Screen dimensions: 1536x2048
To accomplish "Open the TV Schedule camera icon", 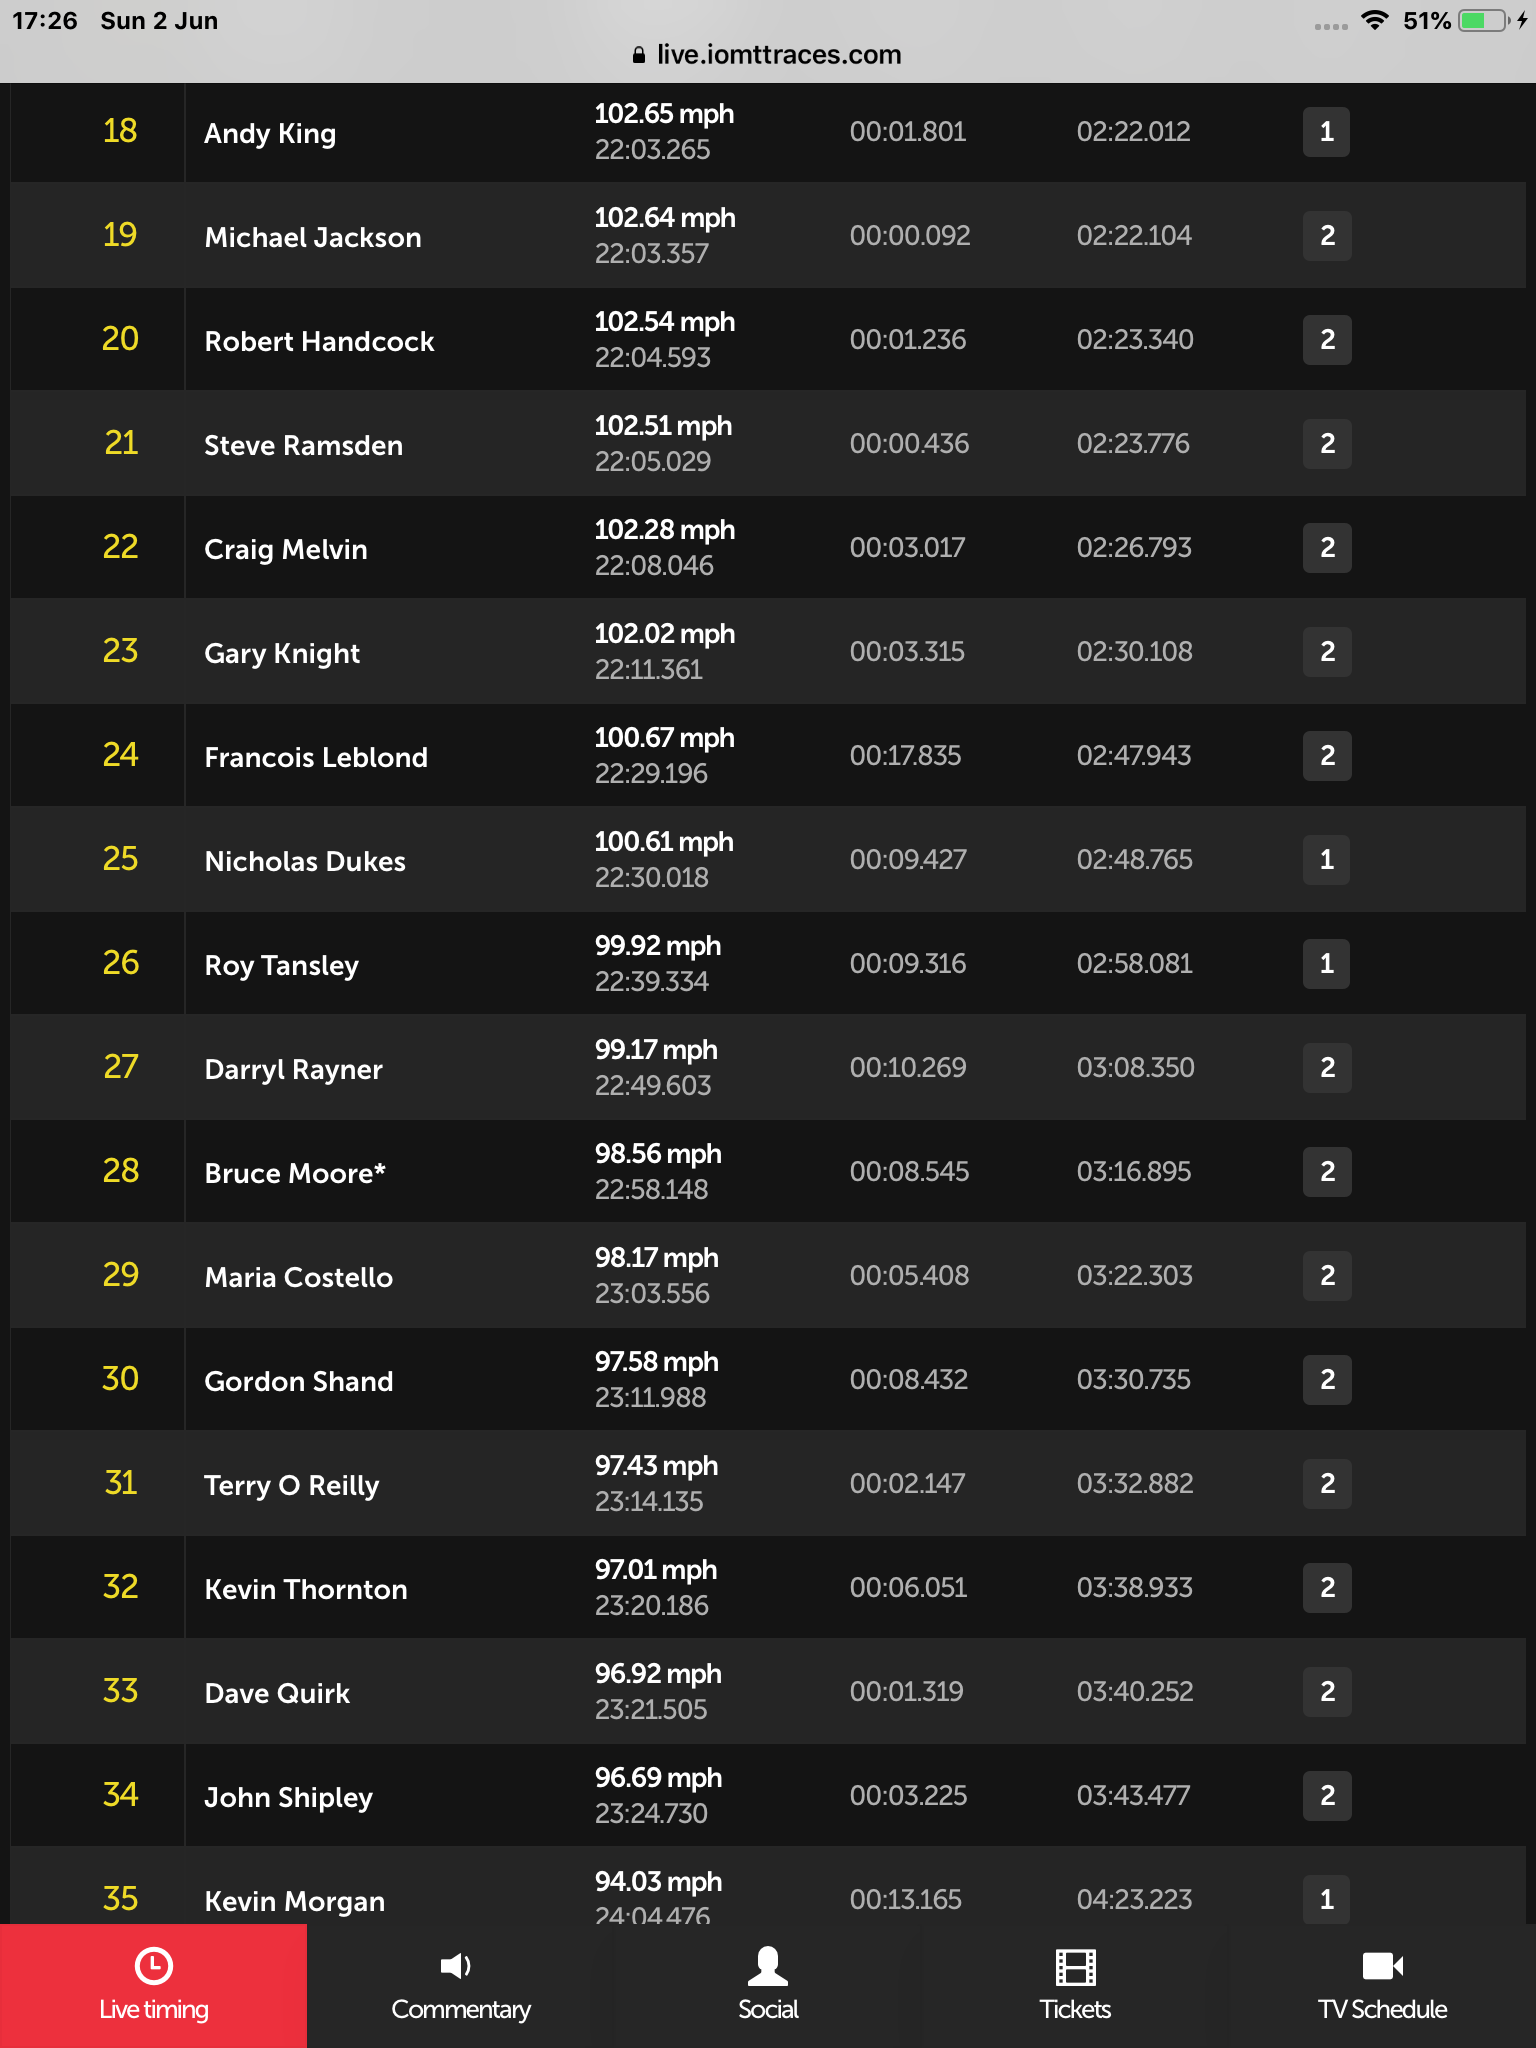I will point(1383,1966).
